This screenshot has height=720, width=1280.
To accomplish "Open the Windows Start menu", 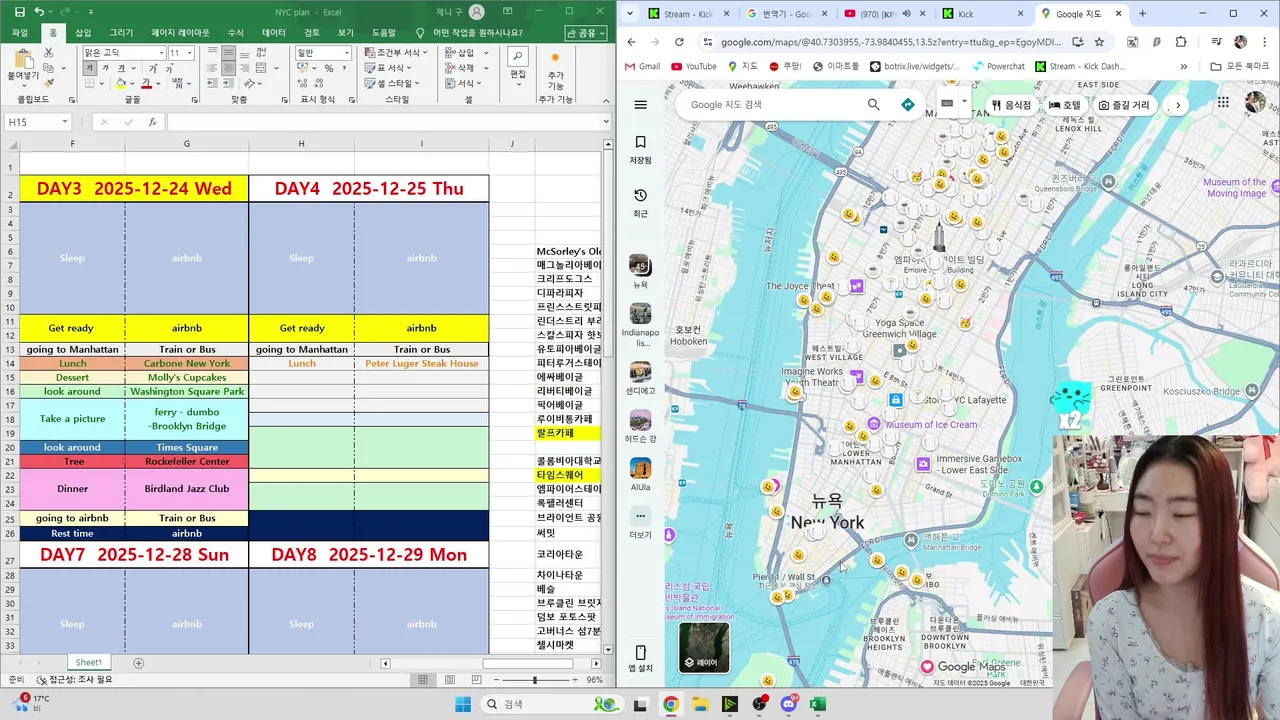I will click(463, 704).
